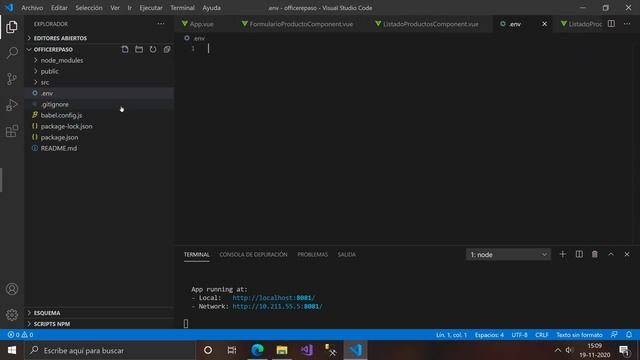Viewport: 640px width, 360px height.
Task: Go to line via Lín. 1, col. 1
Action: tap(451, 335)
